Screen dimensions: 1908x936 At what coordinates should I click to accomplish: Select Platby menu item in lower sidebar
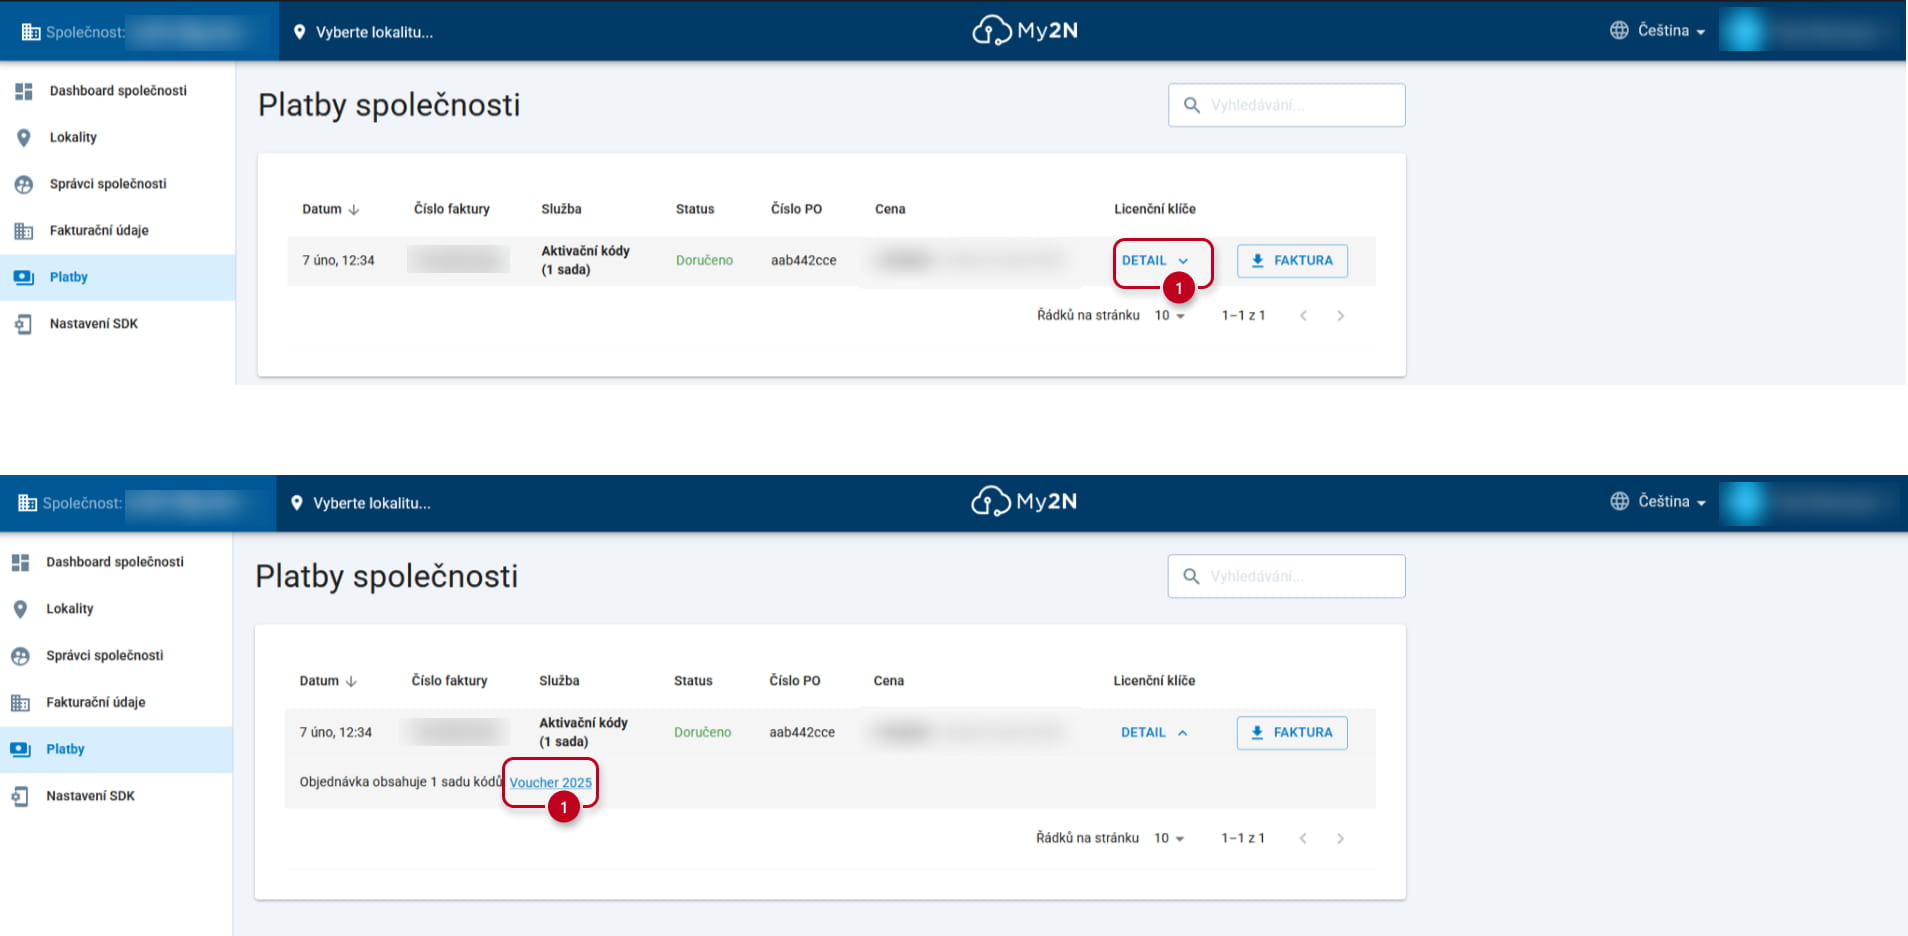tap(116, 750)
